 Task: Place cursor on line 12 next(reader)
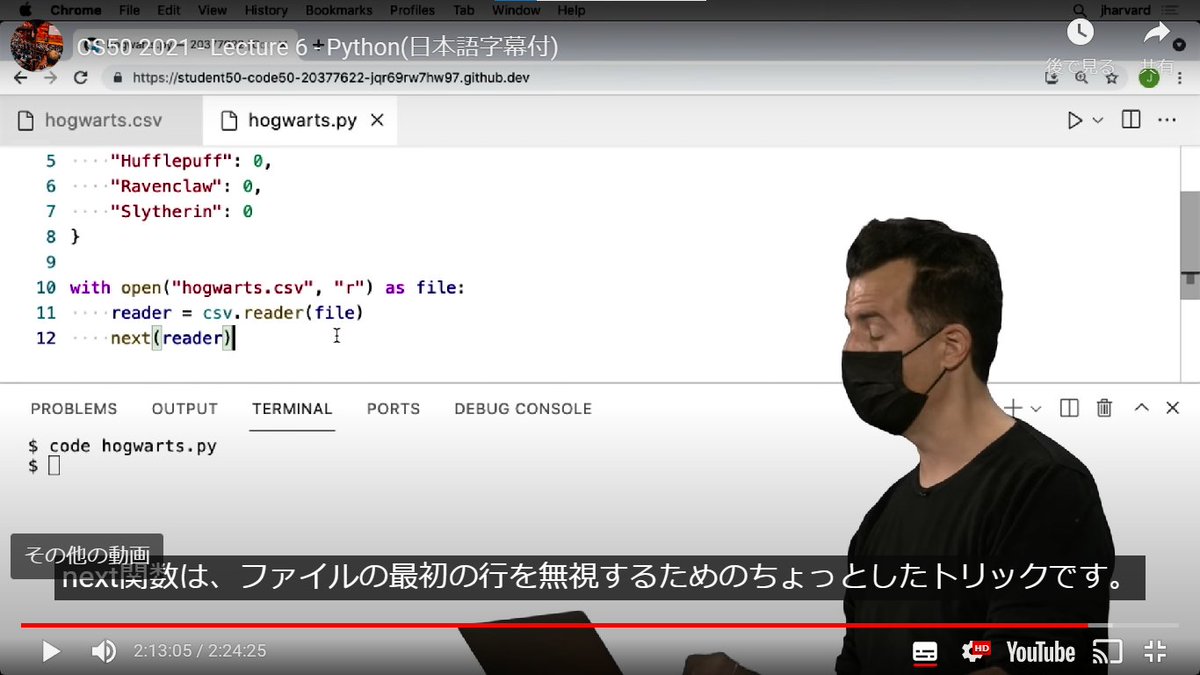pos(171,338)
